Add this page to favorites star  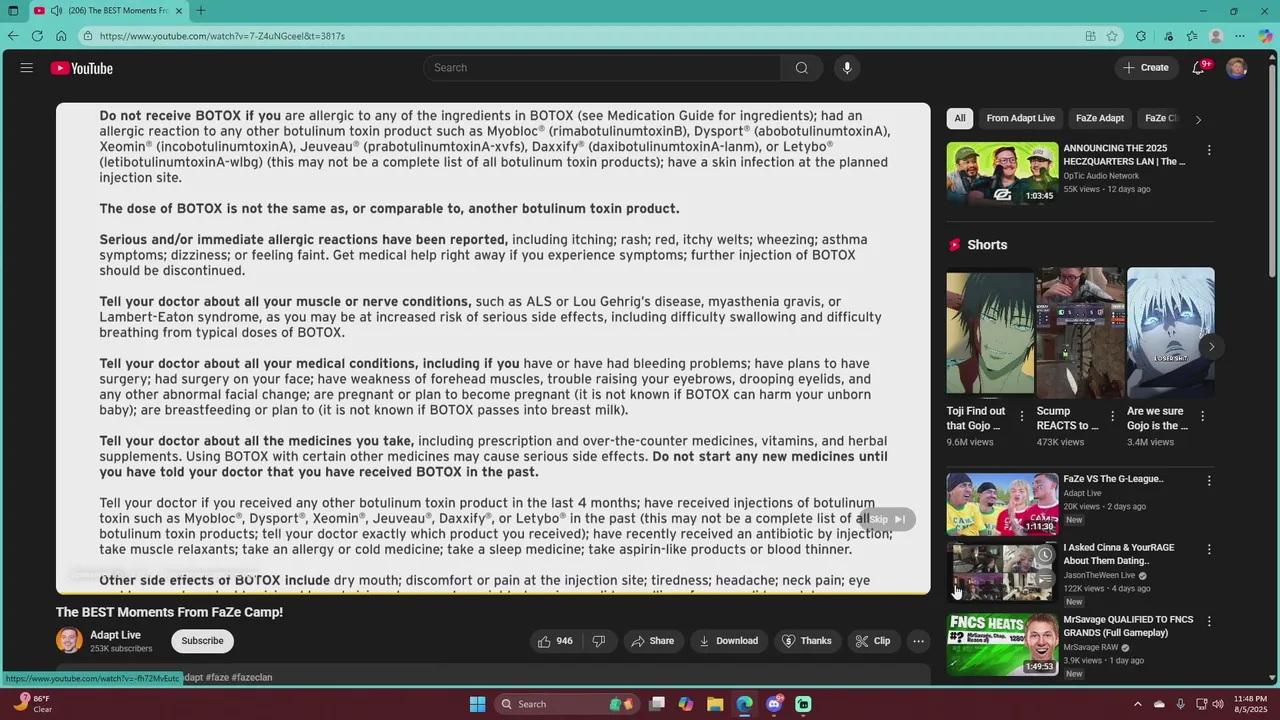(x=1112, y=36)
